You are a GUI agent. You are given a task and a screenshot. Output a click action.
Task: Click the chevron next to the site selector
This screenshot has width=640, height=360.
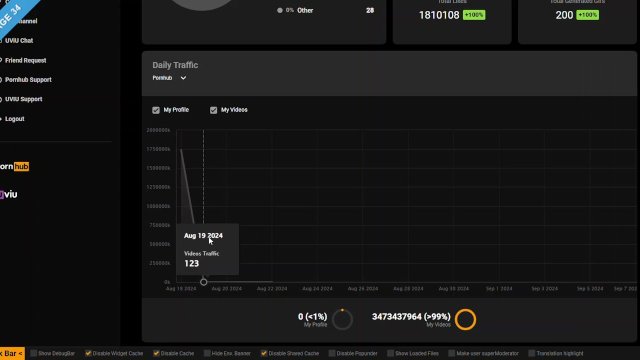click(x=183, y=78)
